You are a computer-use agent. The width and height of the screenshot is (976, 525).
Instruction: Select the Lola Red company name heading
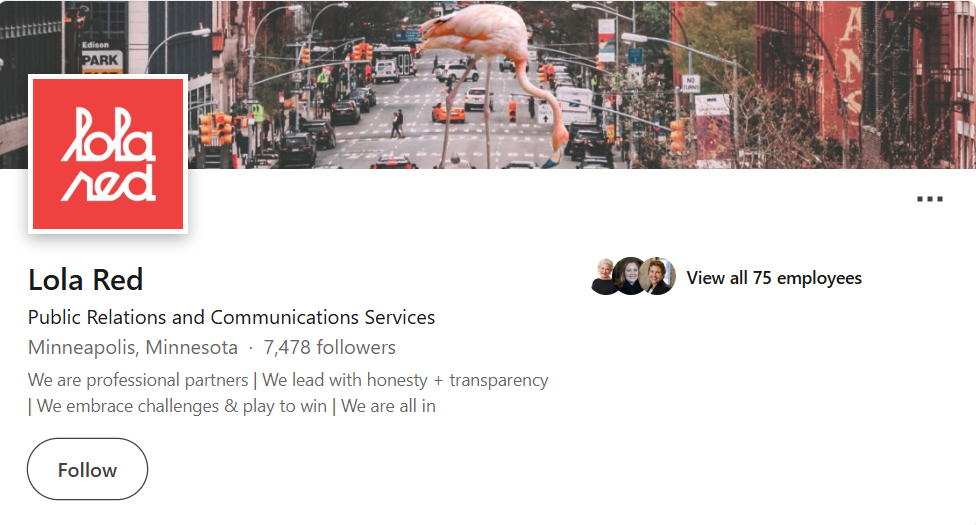click(85, 280)
